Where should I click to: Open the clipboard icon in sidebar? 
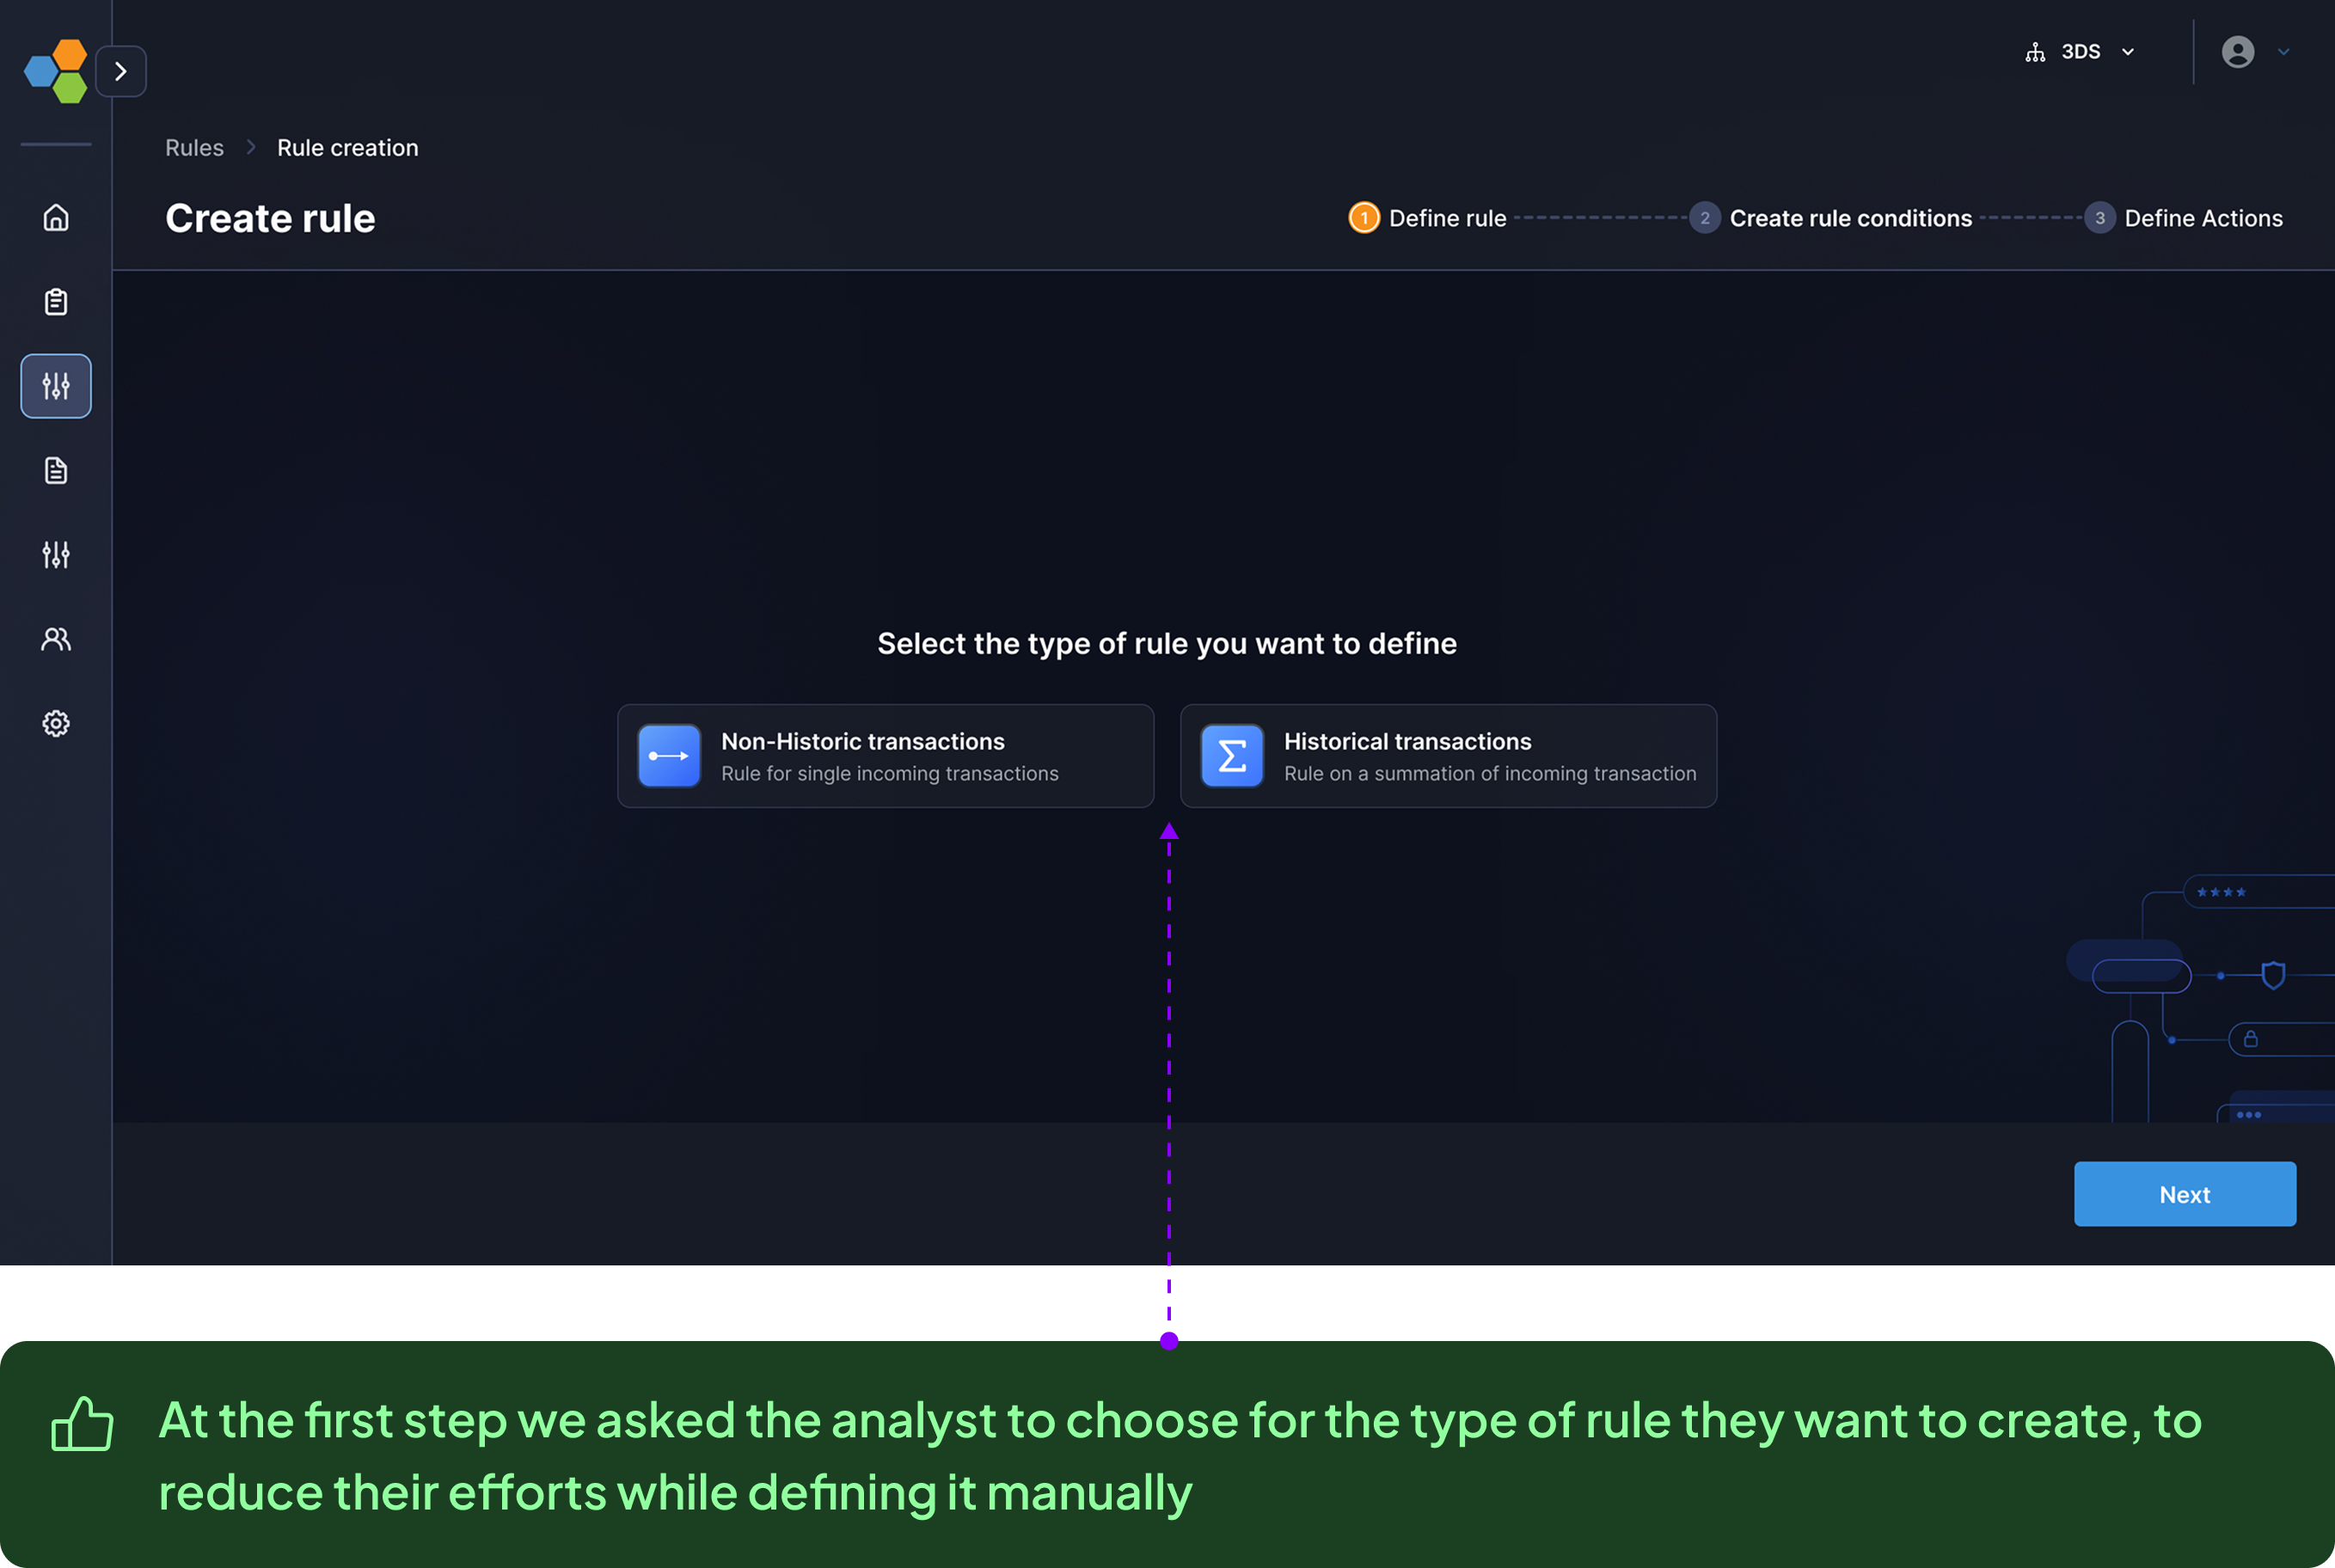(x=56, y=302)
